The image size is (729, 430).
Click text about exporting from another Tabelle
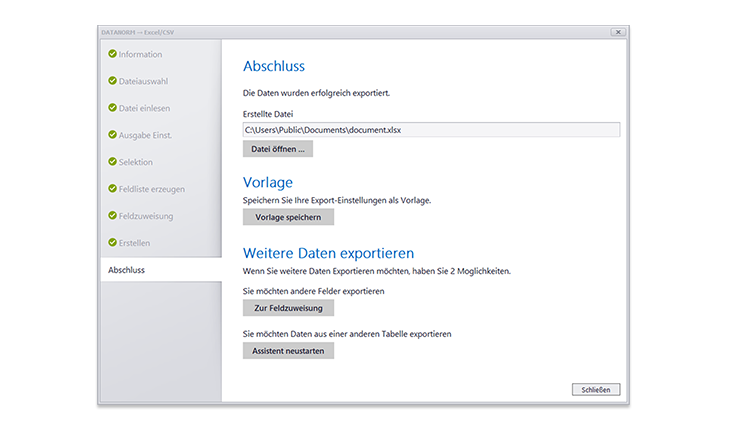347,334
